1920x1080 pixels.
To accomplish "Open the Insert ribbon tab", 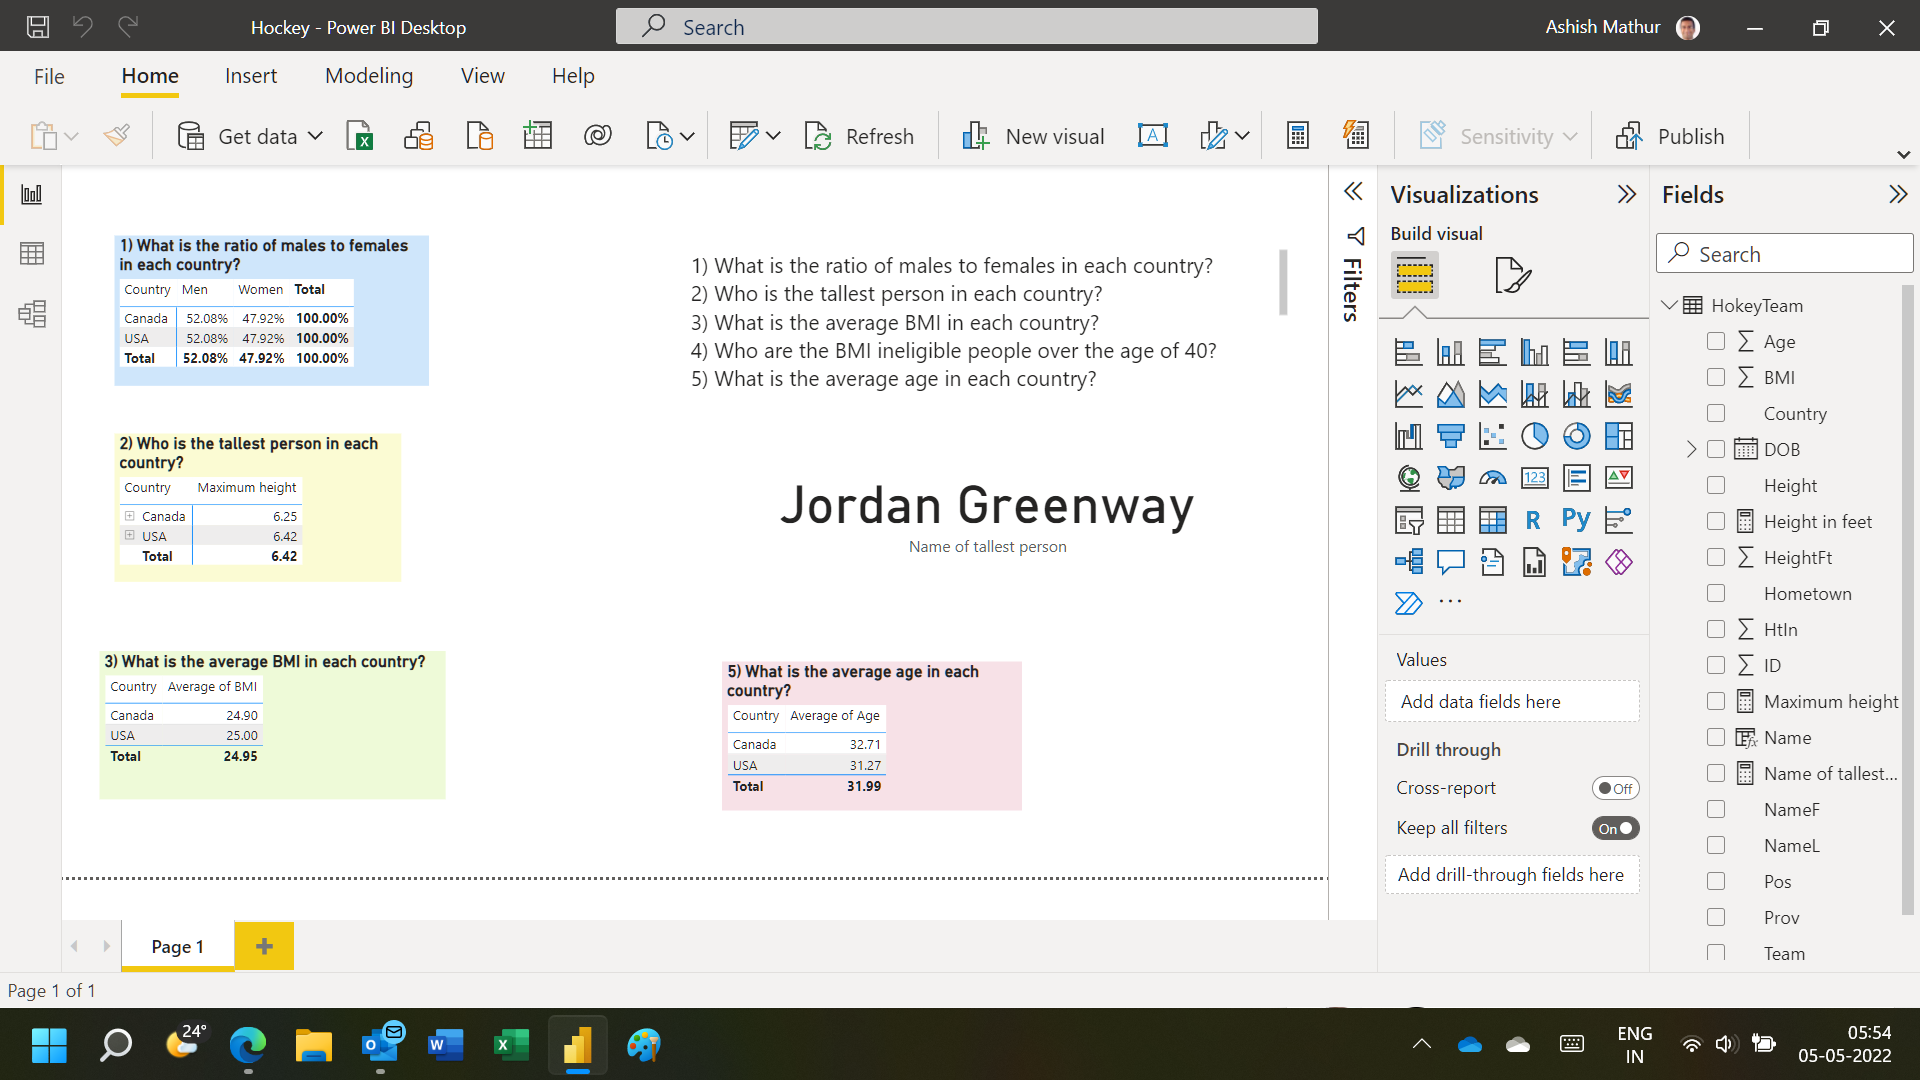I will (251, 76).
